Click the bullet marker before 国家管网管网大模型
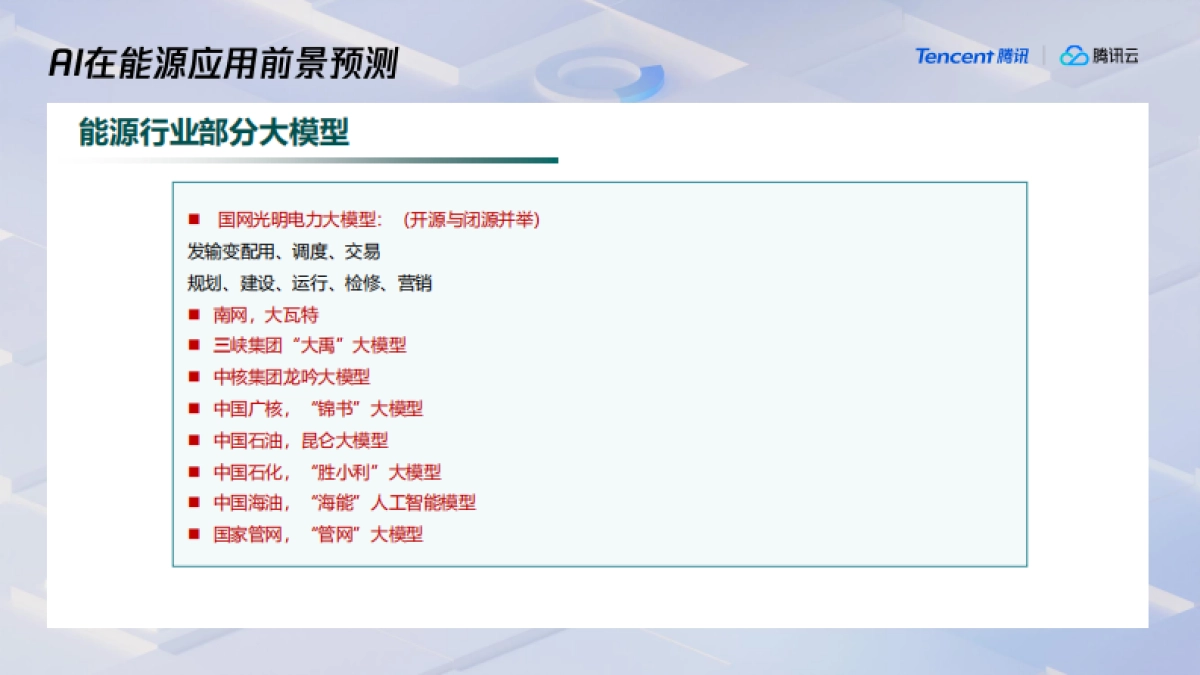This screenshot has height=675, width=1200. tap(192, 535)
